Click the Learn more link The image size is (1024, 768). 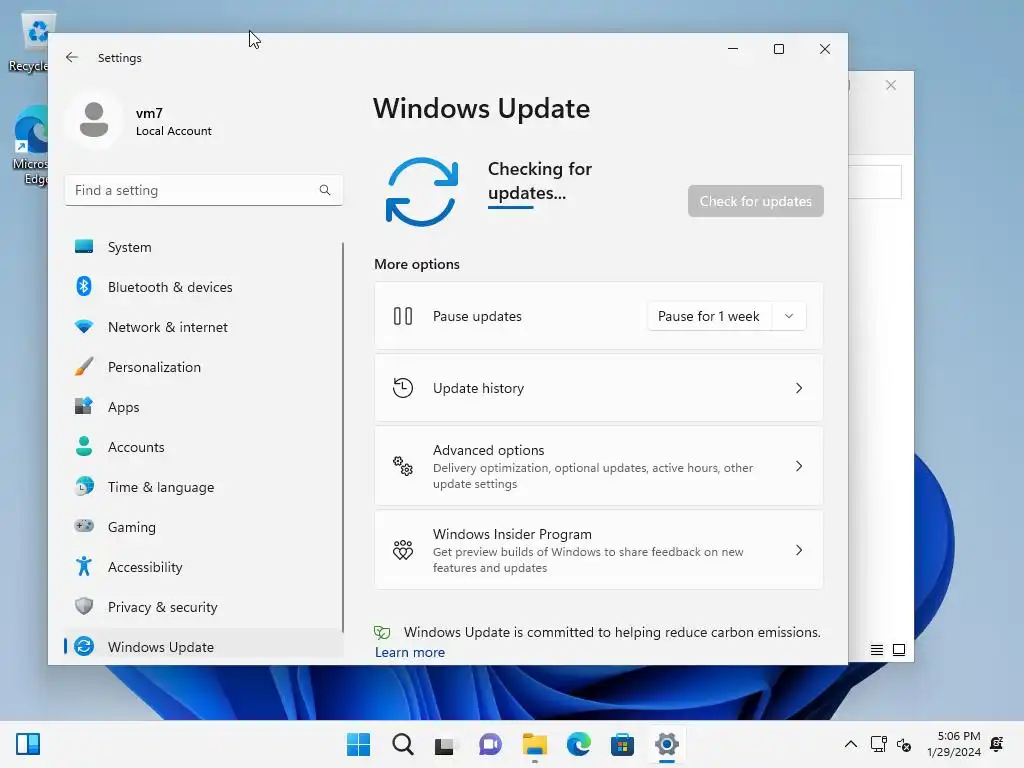(409, 652)
